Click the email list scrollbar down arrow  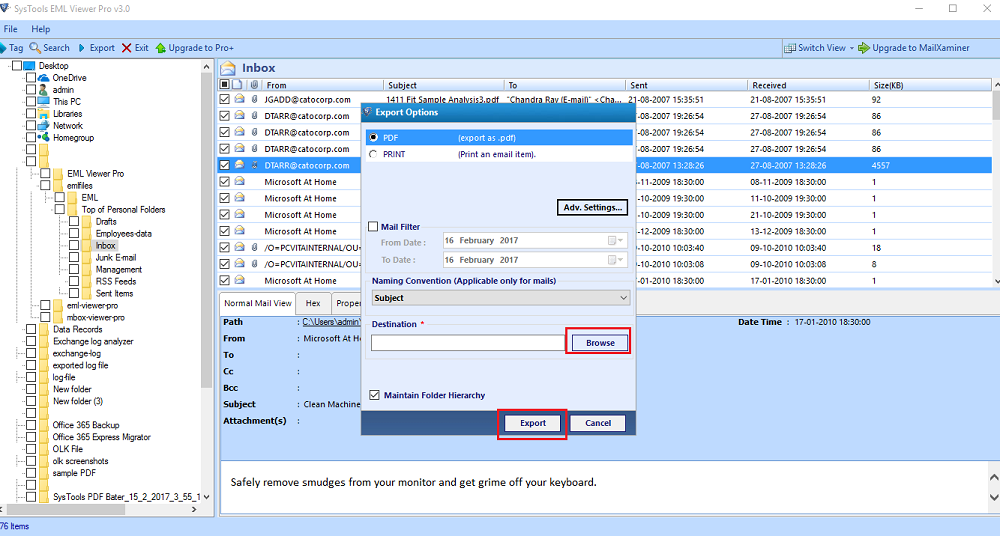click(996, 281)
